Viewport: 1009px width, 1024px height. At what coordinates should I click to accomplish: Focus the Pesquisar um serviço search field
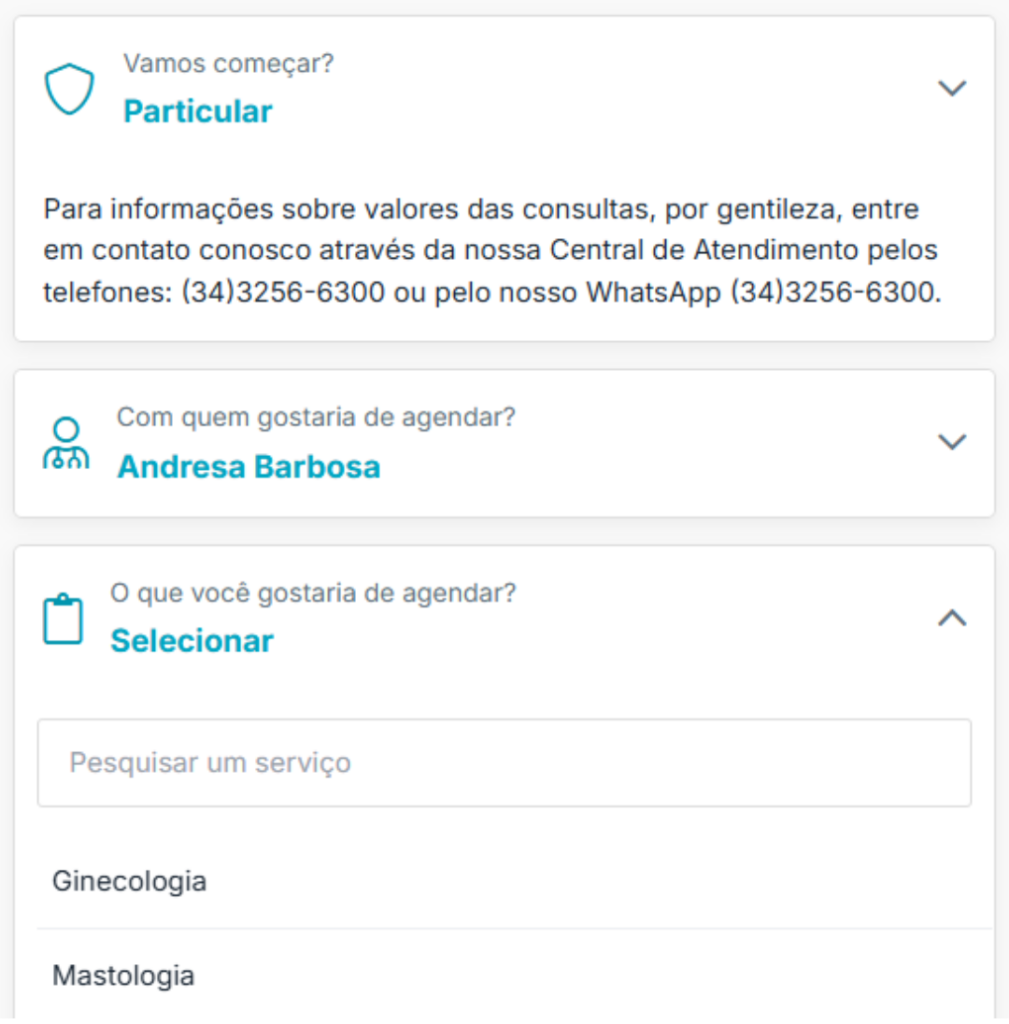pyautogui.click(x=504, y=763)
